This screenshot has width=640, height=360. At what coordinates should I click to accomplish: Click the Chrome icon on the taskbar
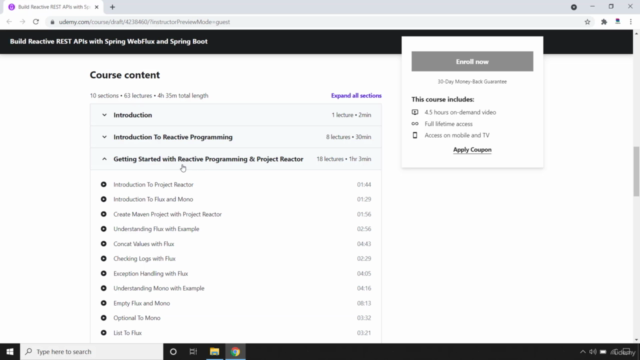tap(235, 351)
